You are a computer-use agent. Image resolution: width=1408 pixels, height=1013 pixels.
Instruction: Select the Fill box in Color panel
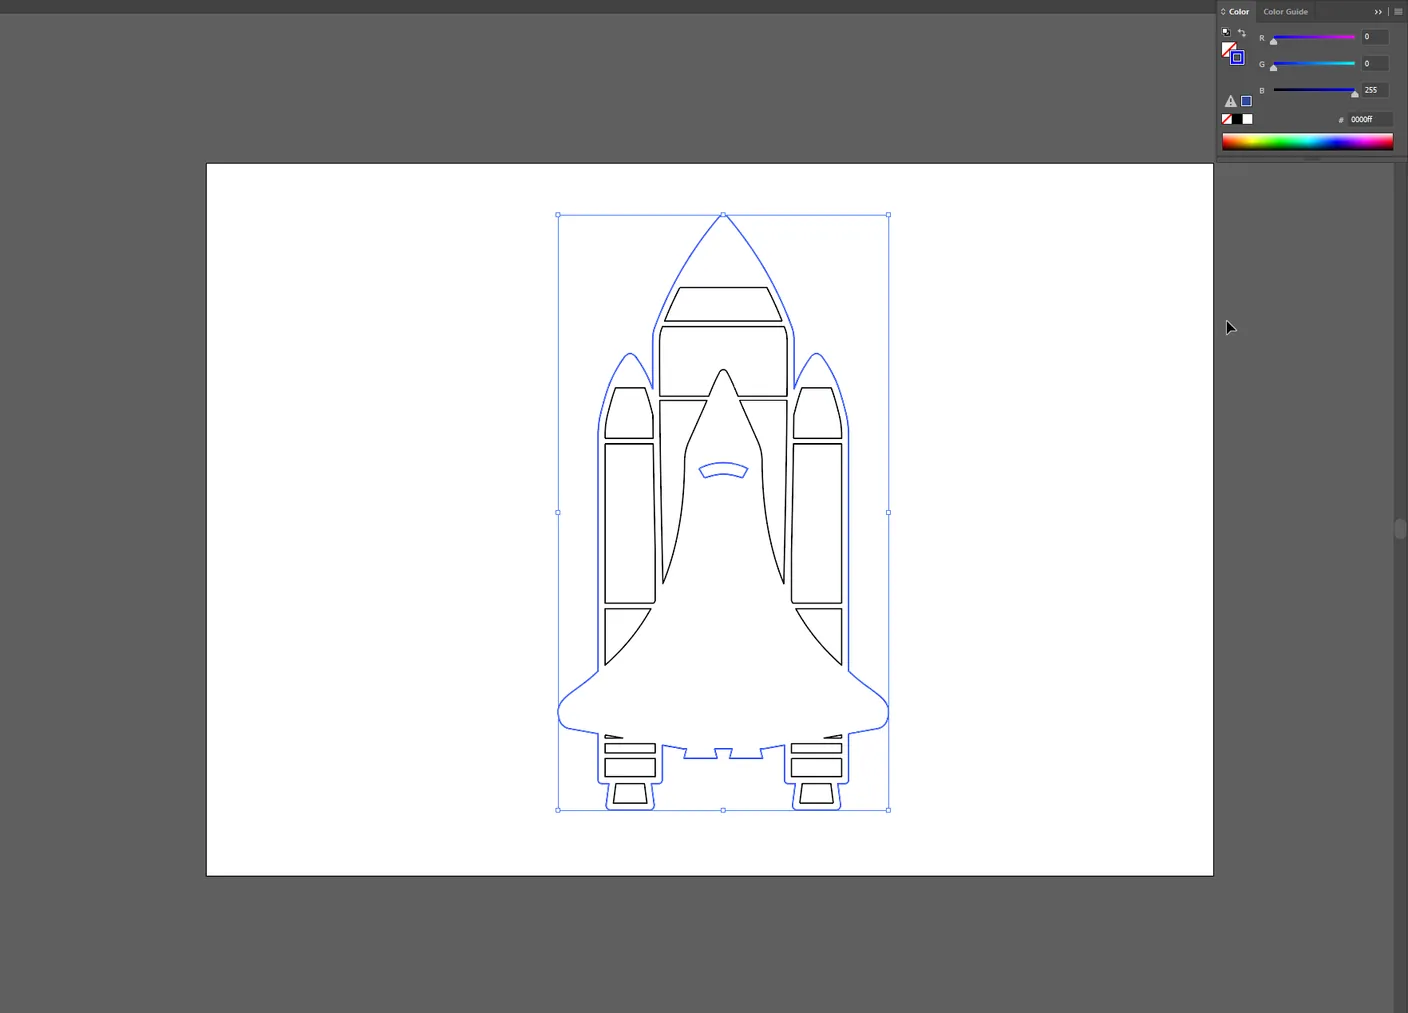(x=1229, y=49)
